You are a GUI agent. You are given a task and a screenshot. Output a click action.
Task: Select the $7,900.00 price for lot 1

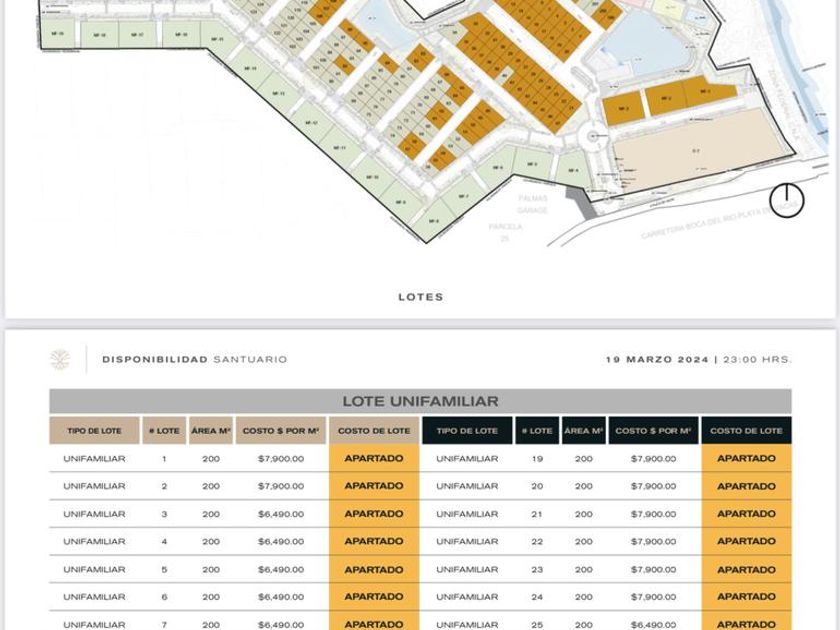tap(281, 459)
